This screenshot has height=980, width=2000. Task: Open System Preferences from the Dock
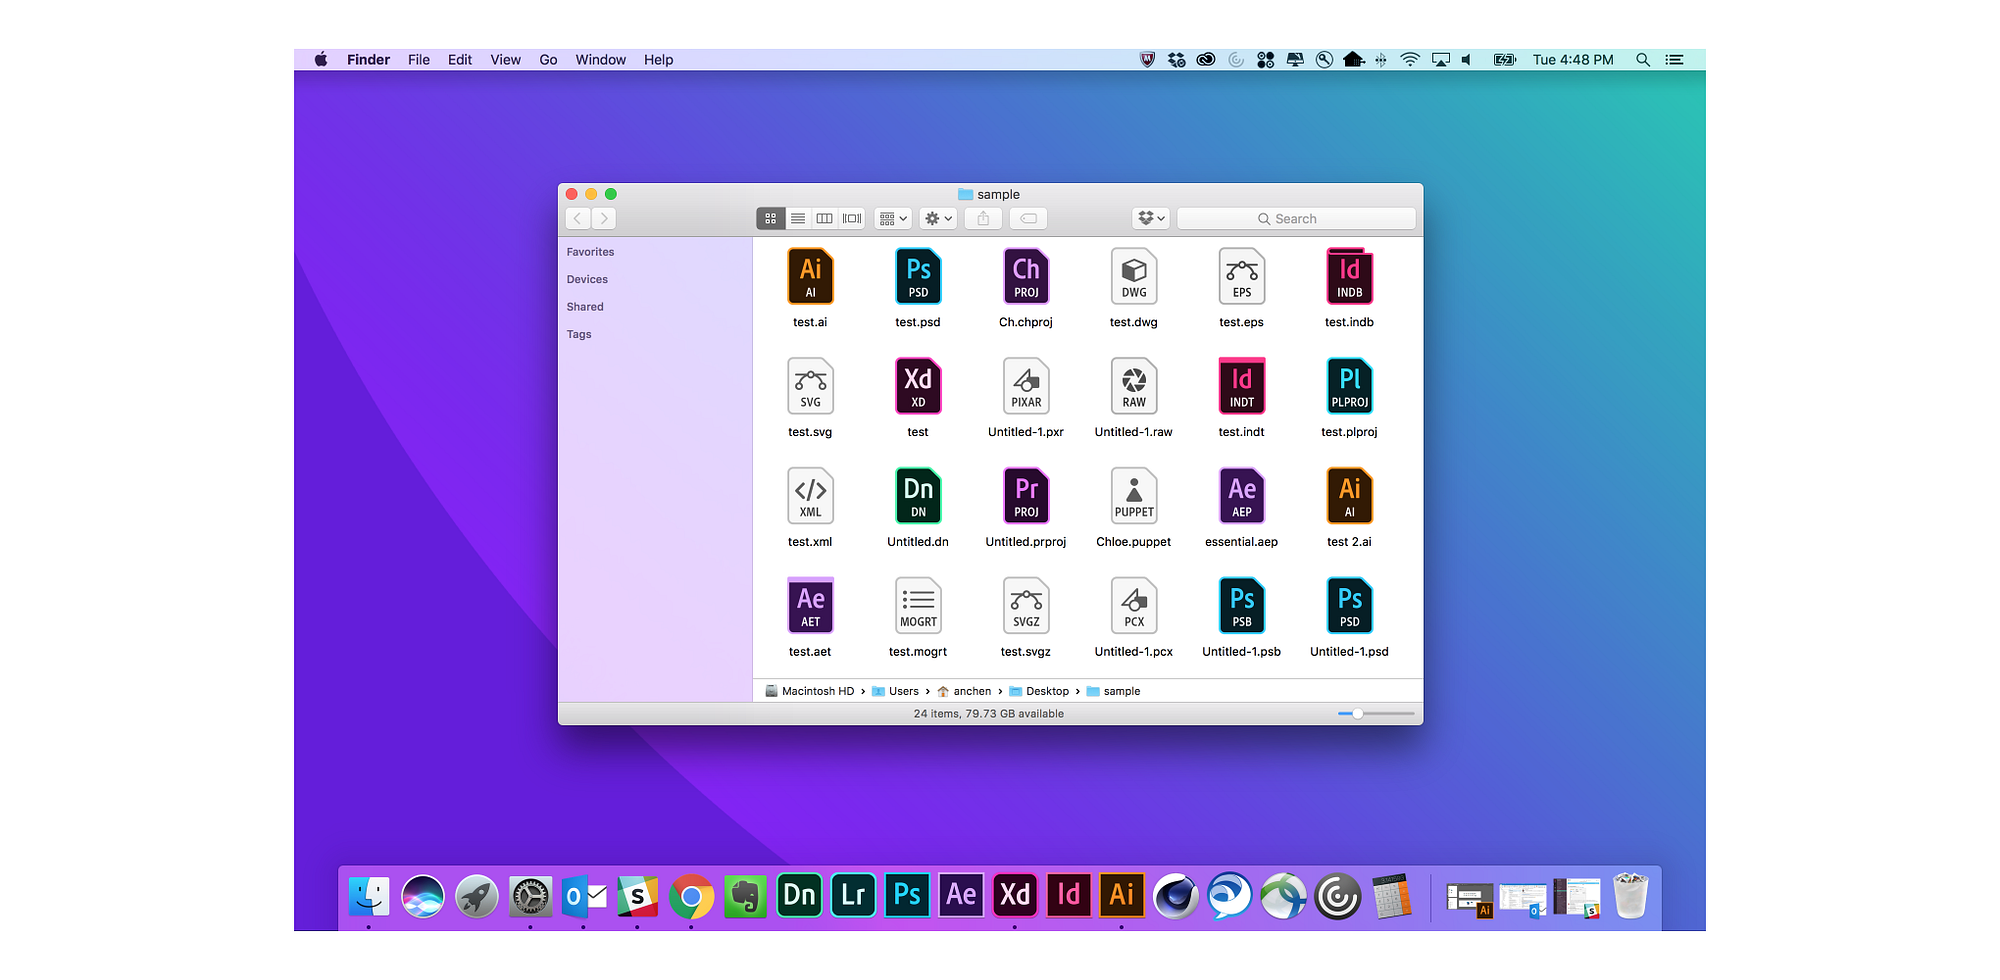[x=530, y=896]
